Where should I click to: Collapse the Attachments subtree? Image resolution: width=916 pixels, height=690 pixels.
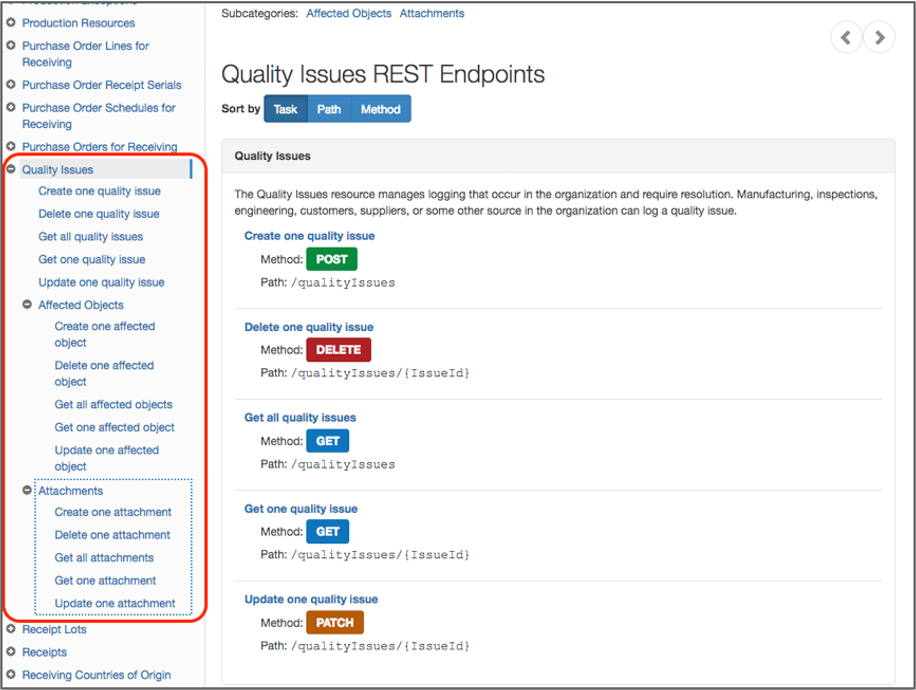coord(27,491)
